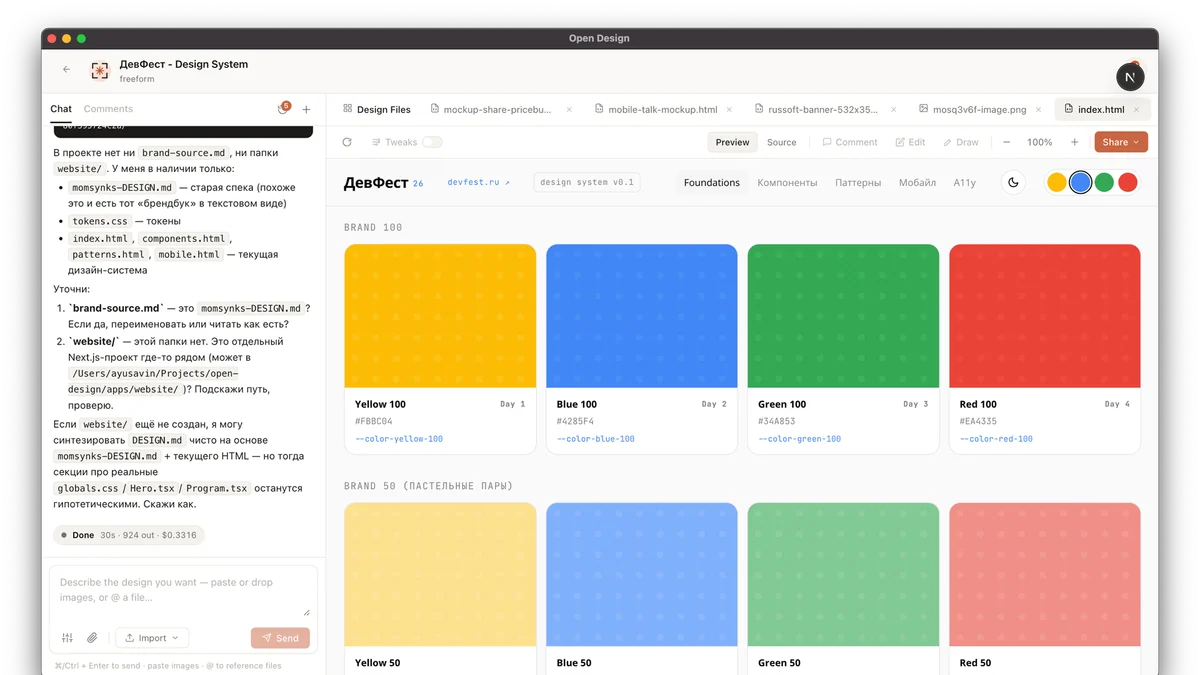
Task: Click the design prompt text field
Action: pos(183,594)
